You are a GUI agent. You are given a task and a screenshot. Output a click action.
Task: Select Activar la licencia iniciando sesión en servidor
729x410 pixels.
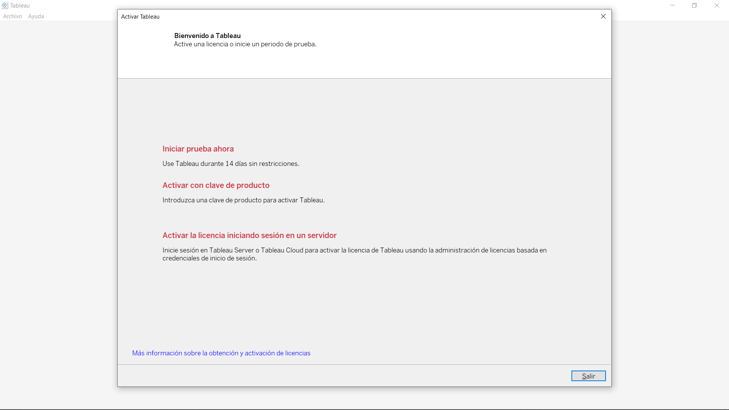coord(249,236)
